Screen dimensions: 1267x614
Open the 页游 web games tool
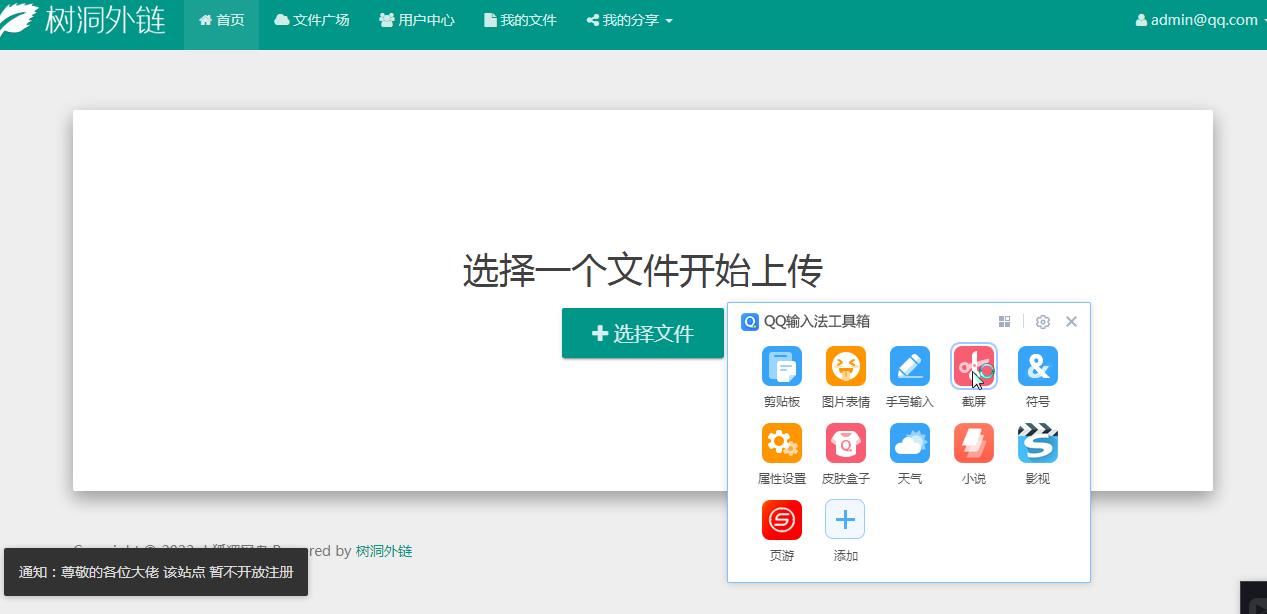782,520
